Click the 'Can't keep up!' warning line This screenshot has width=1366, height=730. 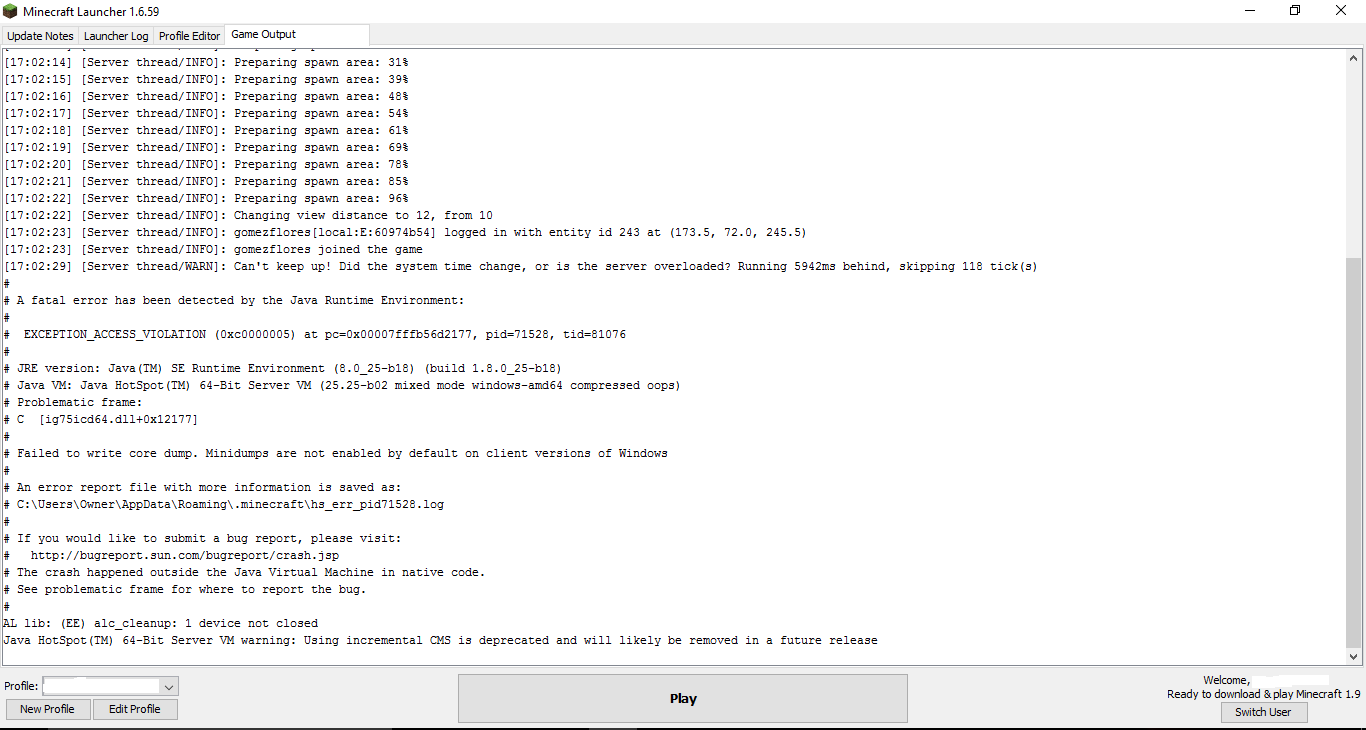tap(520, 266)
